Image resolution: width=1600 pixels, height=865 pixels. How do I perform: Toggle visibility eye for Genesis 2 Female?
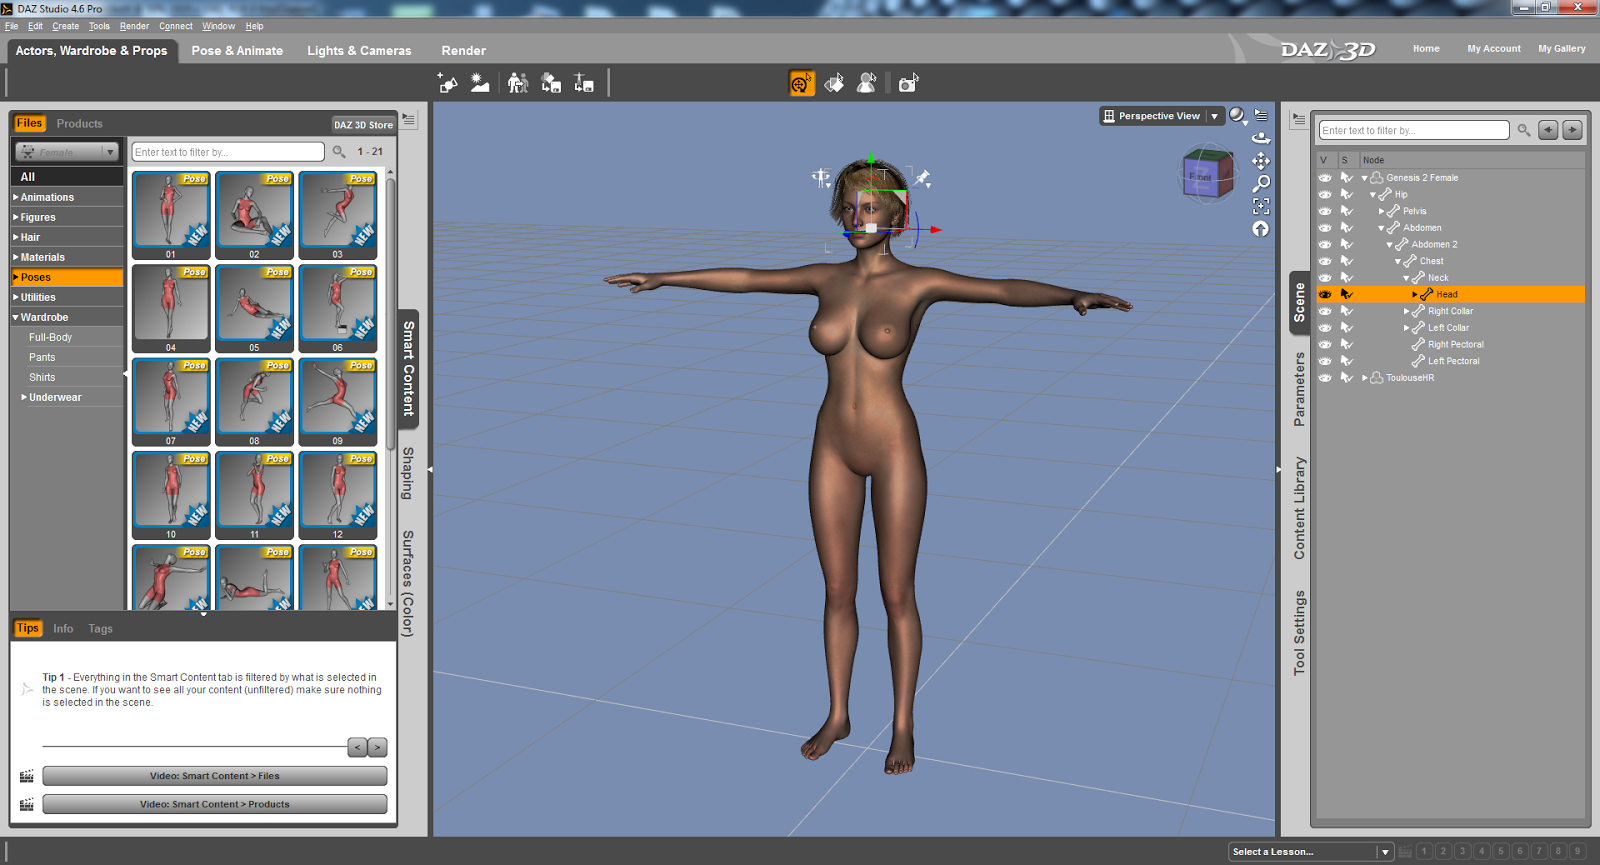pos(1325,178)
